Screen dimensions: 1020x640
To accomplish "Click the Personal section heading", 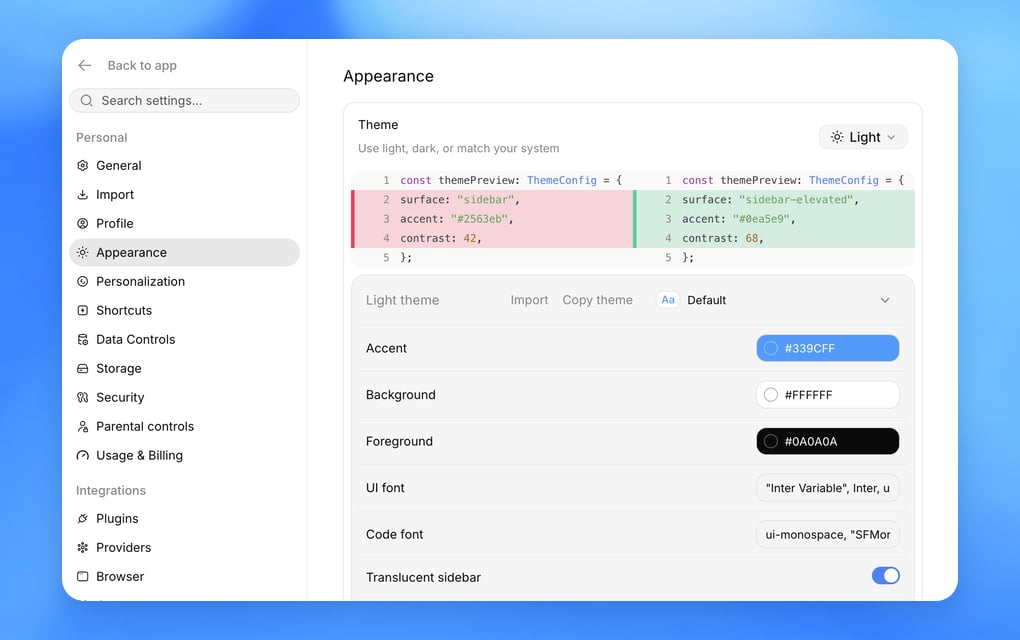I will click(101, 137).
